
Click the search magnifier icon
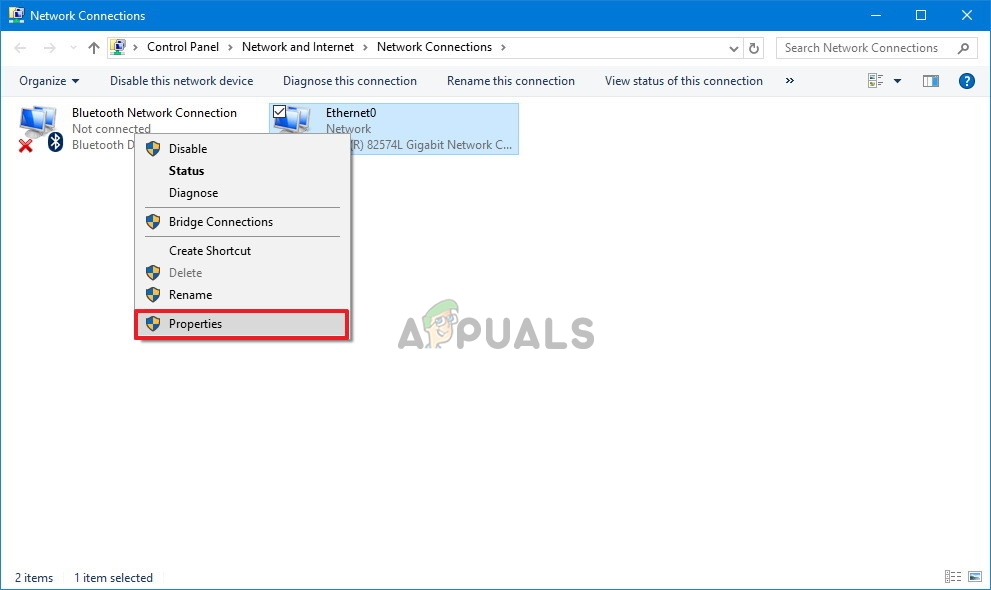coord(962,47)
